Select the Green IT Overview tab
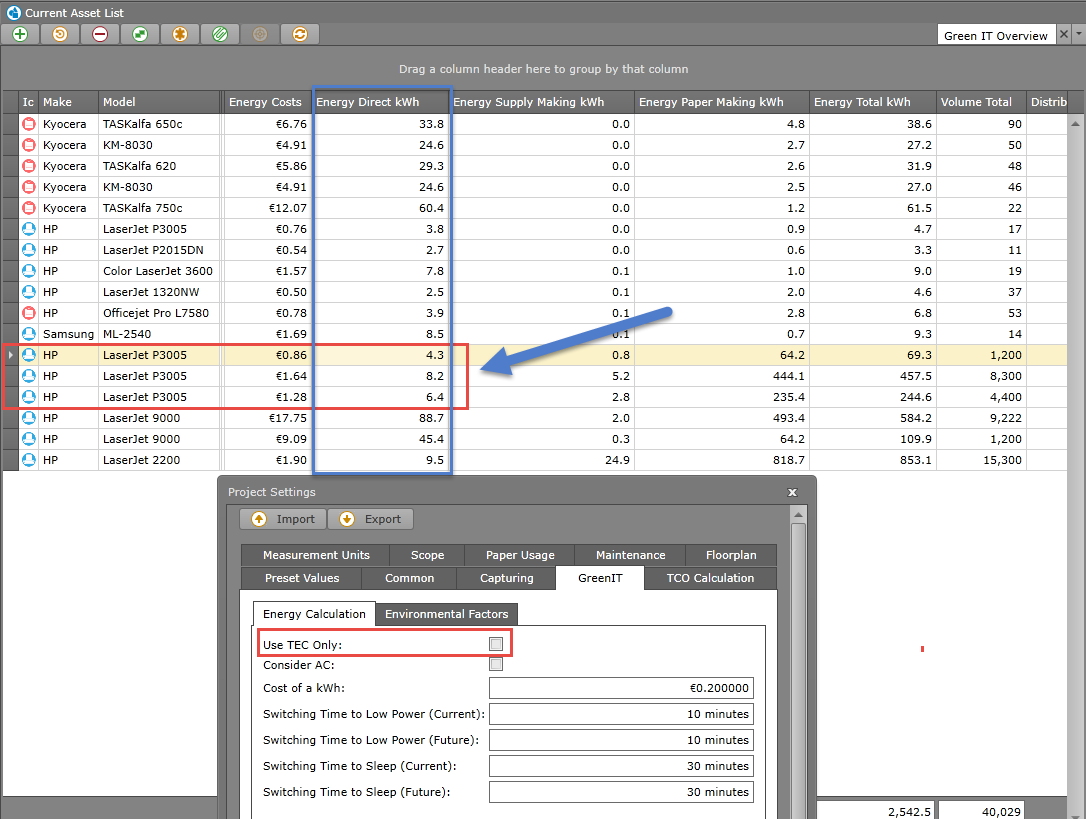The width and height of the screenshot is (1086, 819). coord(995,35)
